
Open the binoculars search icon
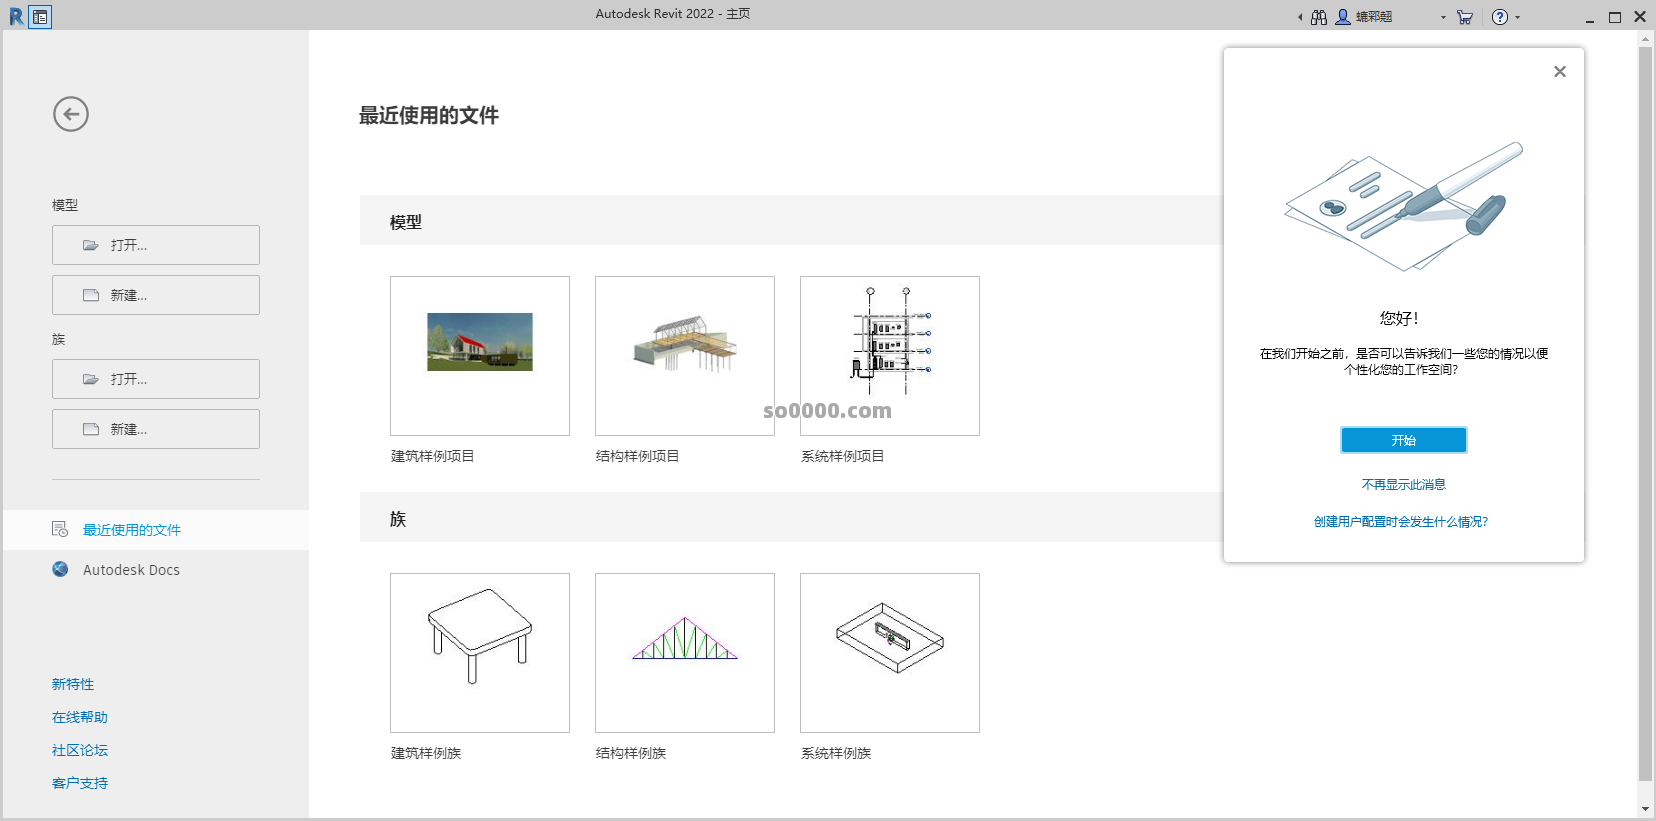(1319, 17)
